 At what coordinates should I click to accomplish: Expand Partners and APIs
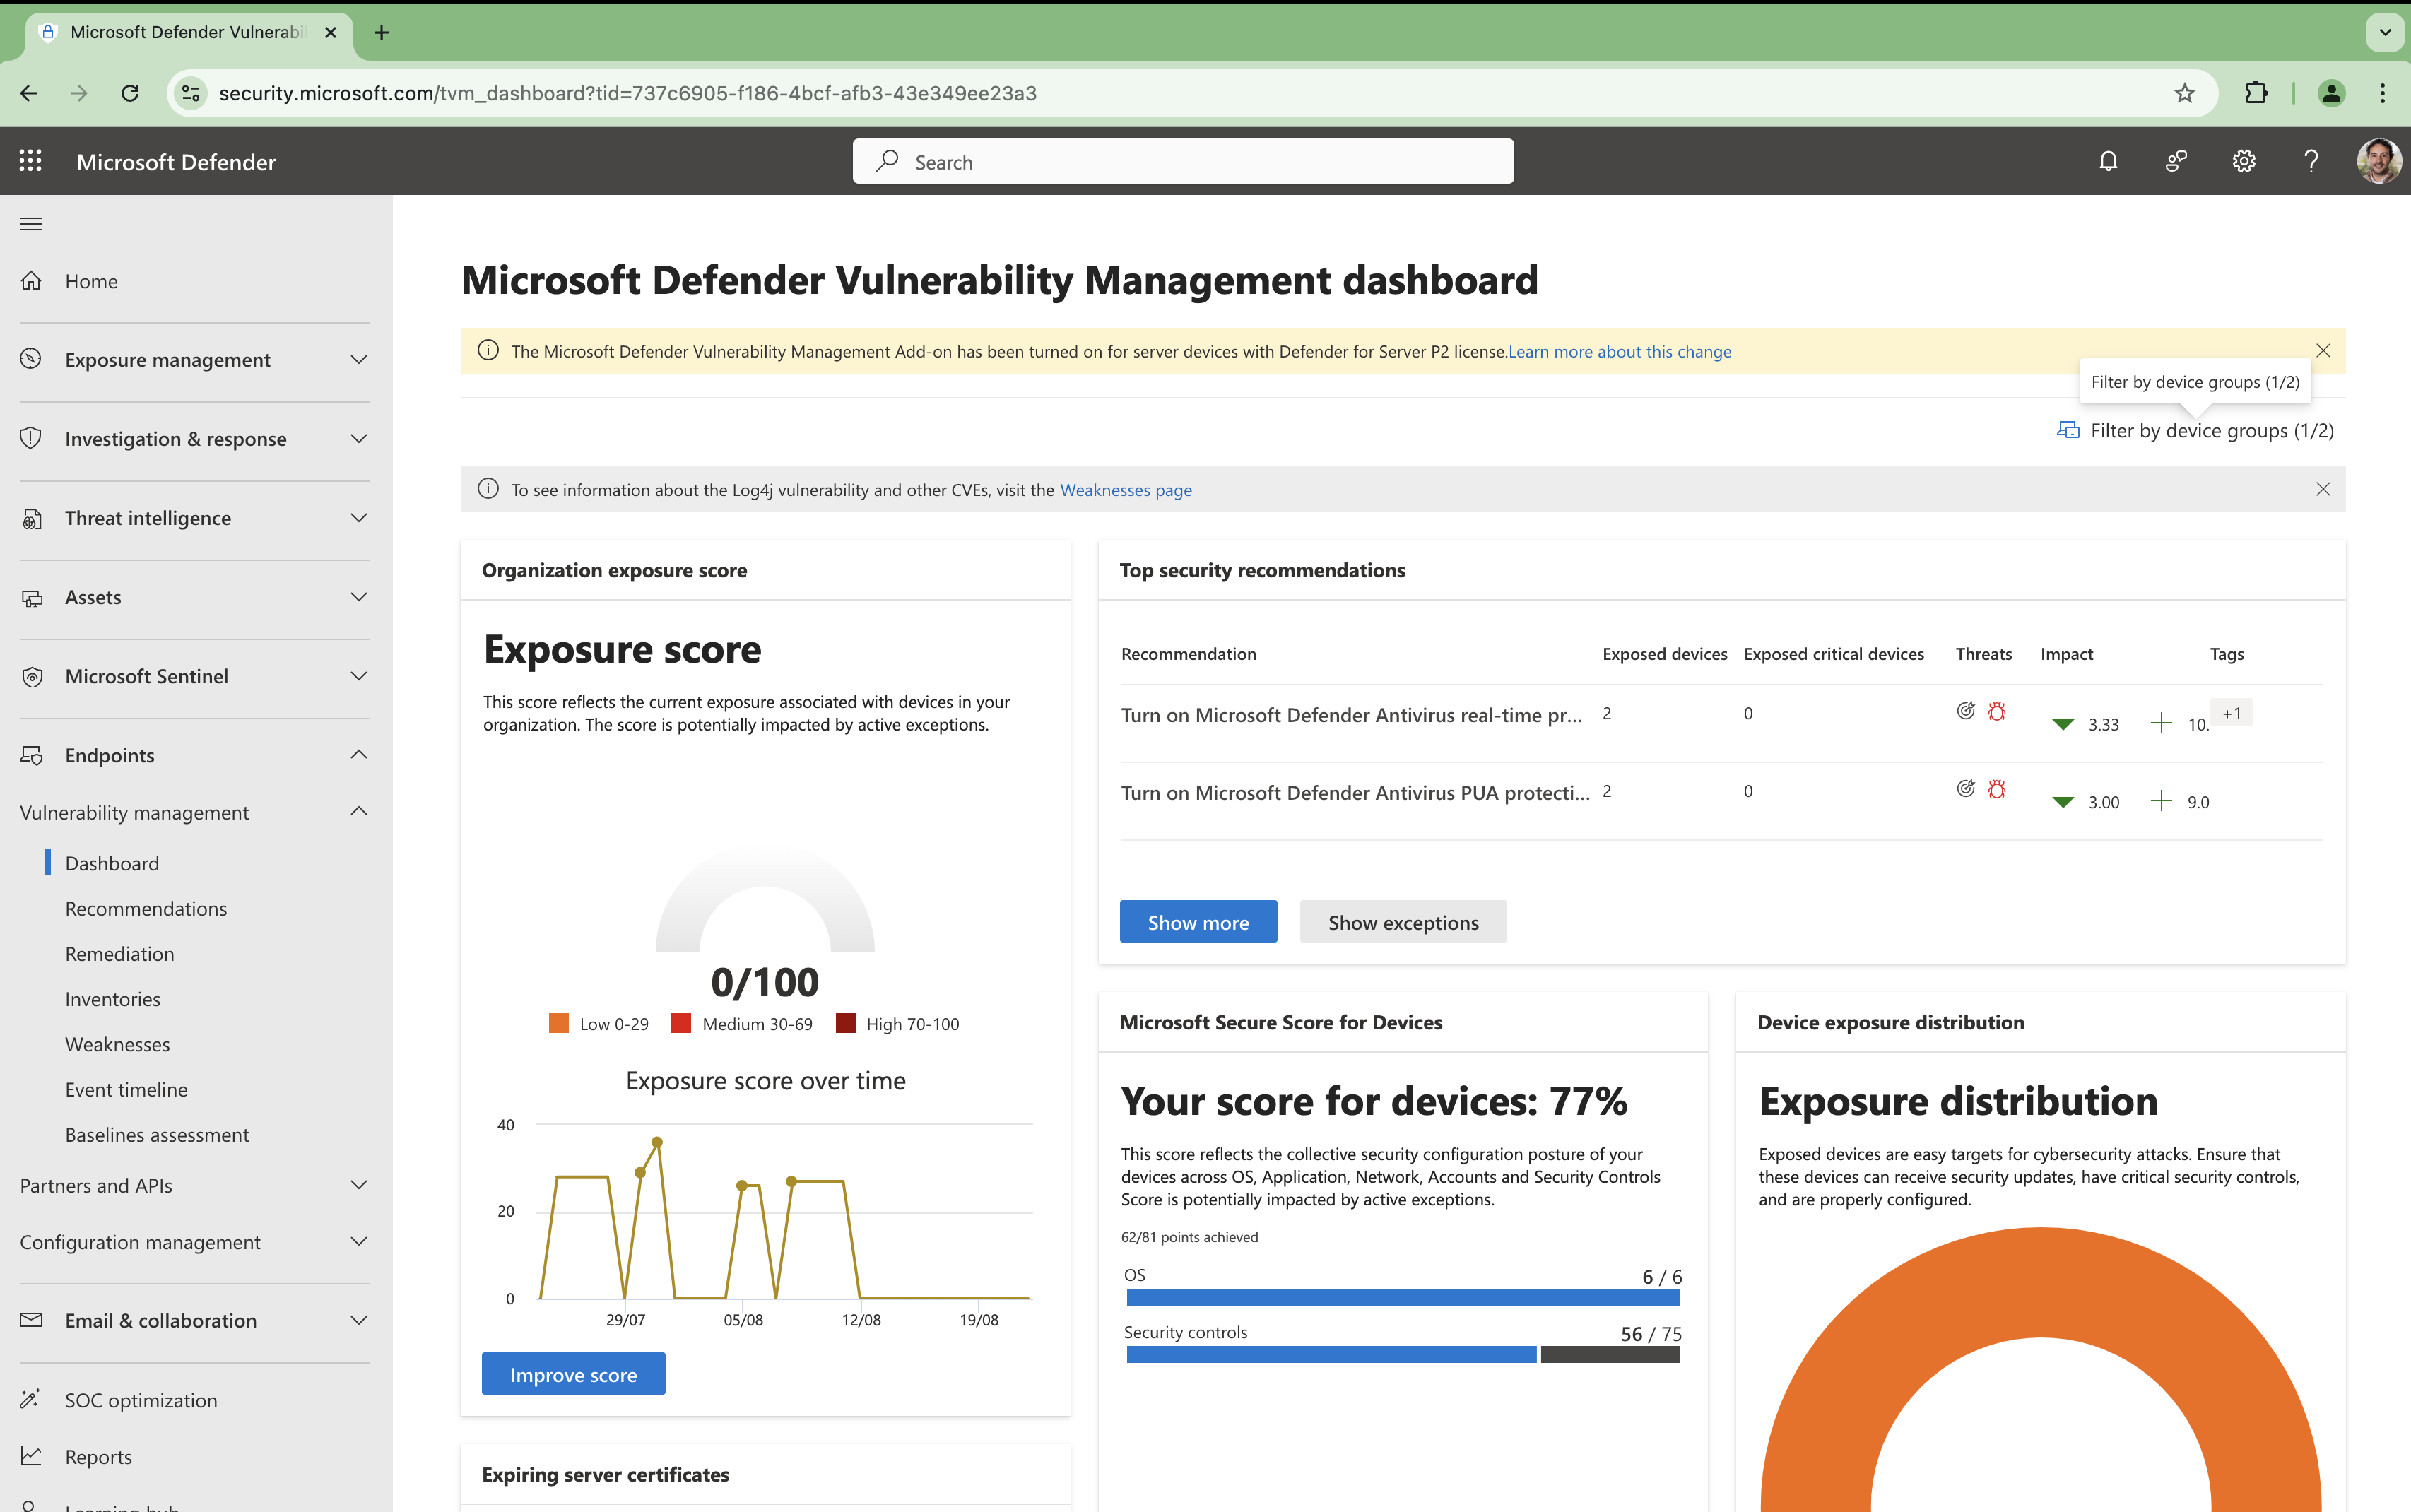point(359,1185)
